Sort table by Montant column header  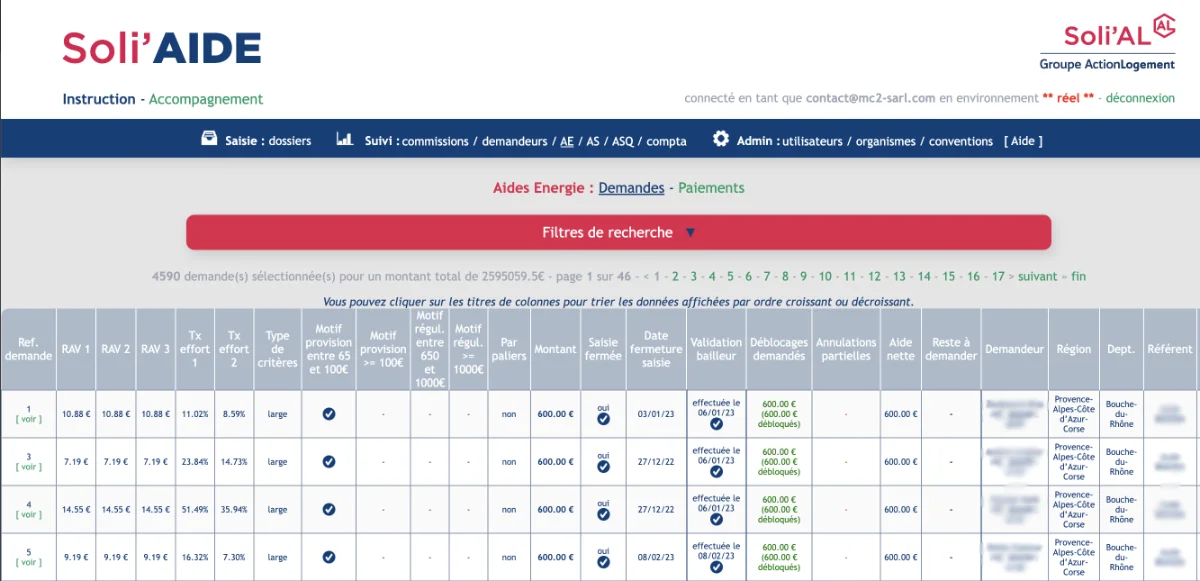click(x=555, y=348)
